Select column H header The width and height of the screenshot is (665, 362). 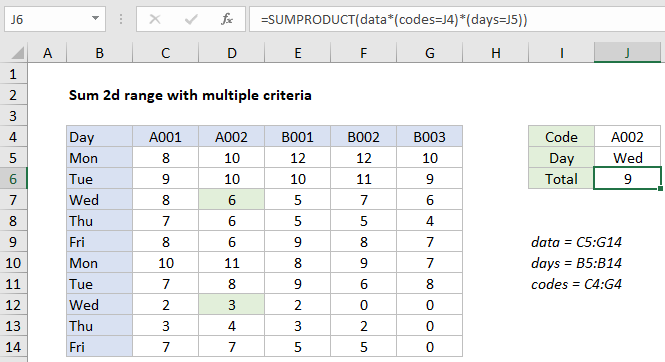(495, 53)
